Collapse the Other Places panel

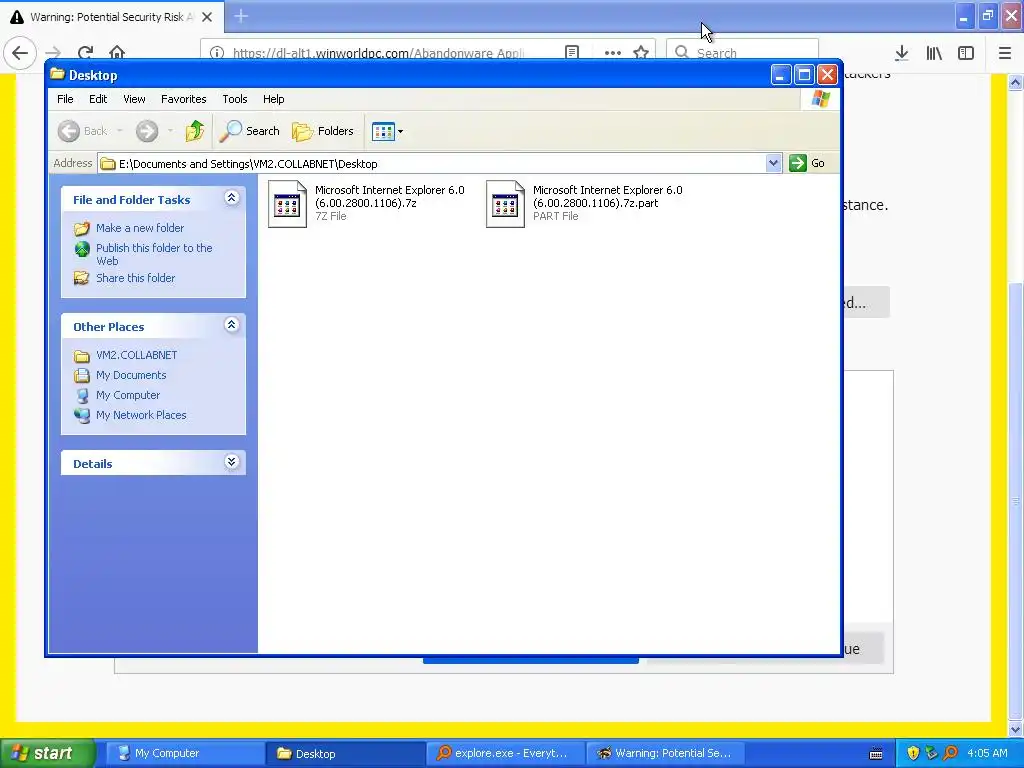pos(231,325)
